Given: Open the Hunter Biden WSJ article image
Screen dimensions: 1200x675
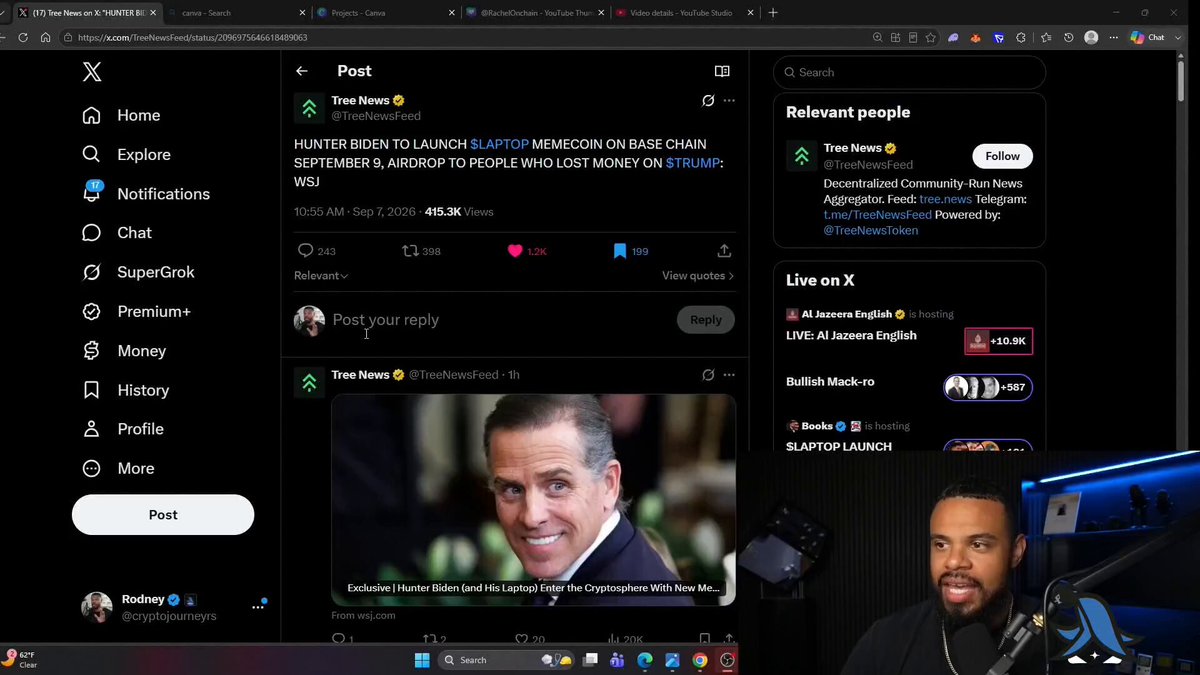Looking at the screenshot, I should [533, 500].
